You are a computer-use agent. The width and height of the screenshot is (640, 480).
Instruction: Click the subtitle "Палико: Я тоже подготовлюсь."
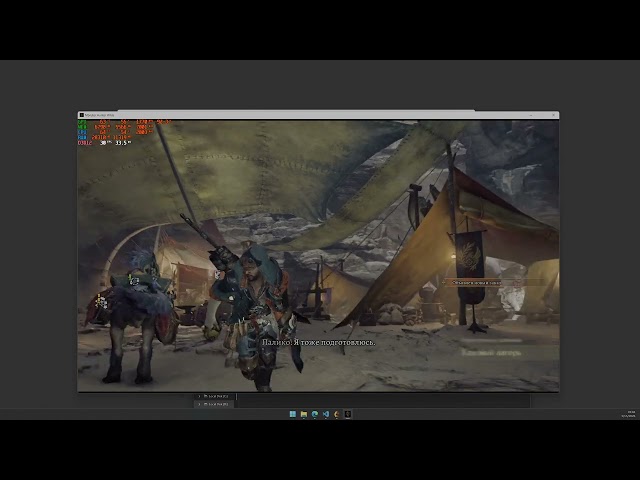tap(318, 342)
